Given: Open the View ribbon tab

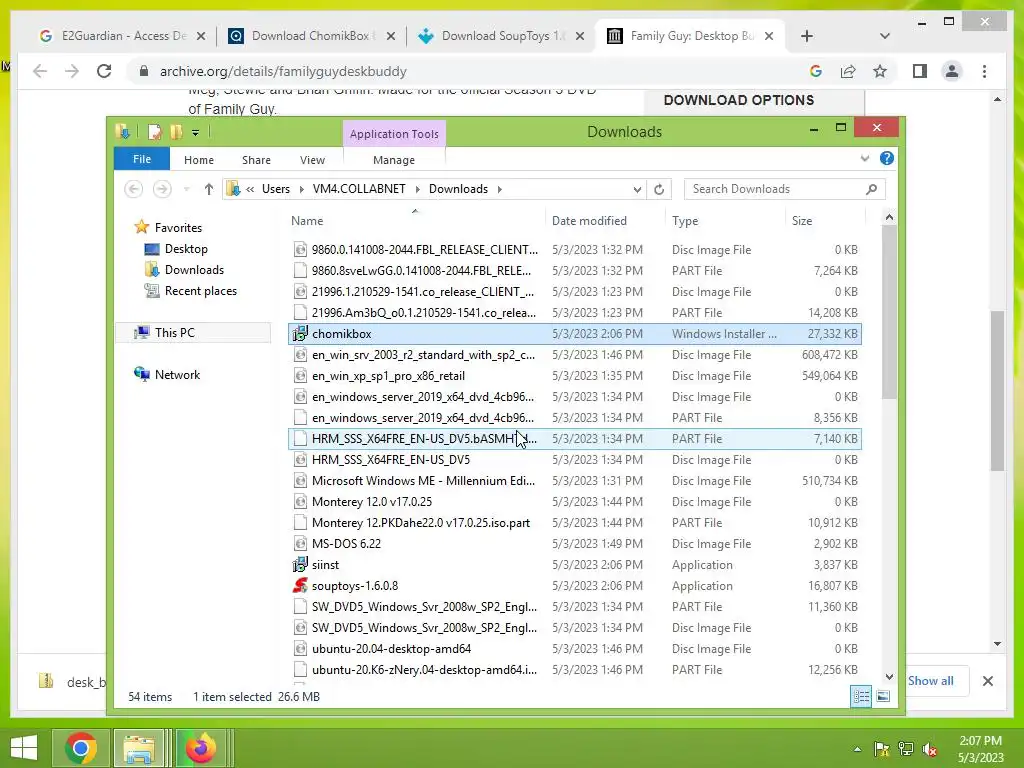Looking at the screenshot, I should coord(312,160).
